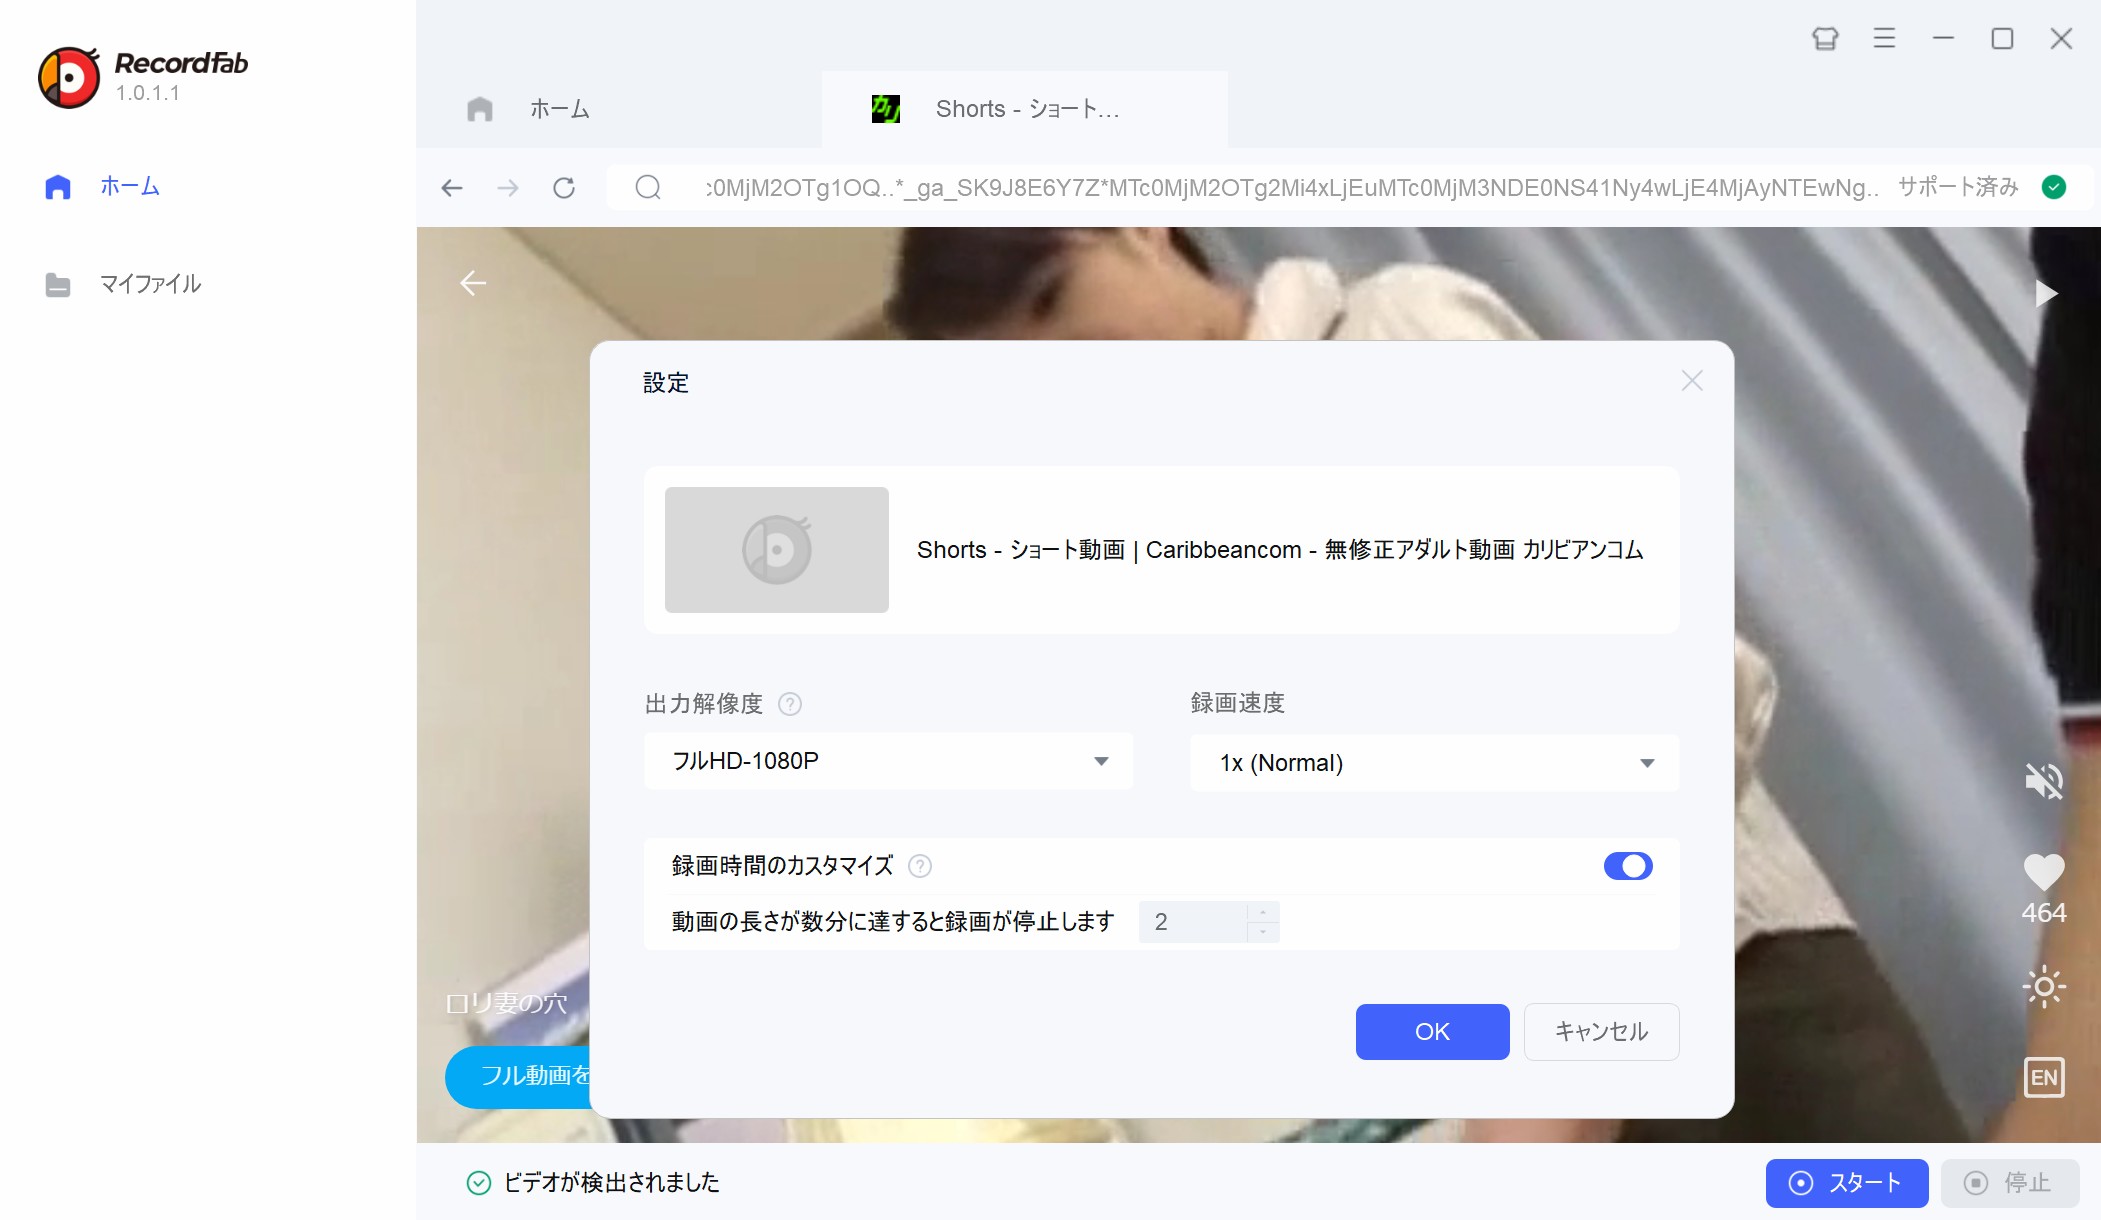
Task: Click the フル動画を button on the video
Action: [518, 1077]
